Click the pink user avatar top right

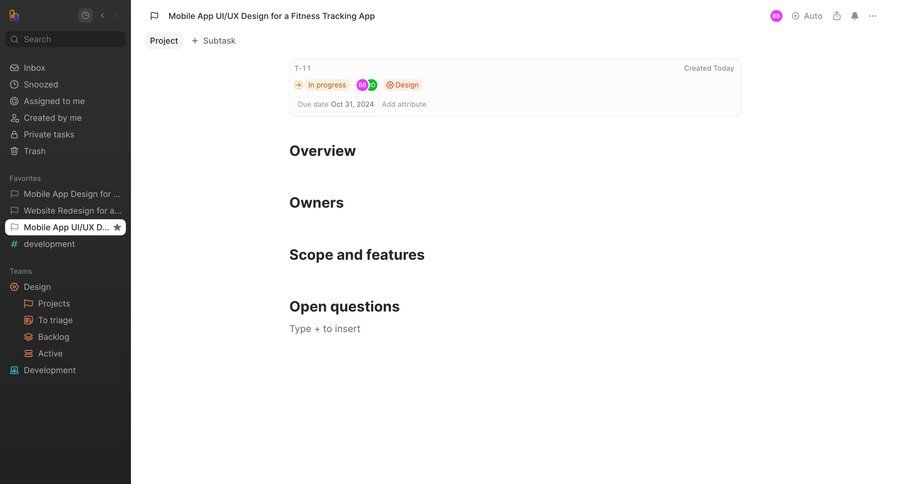[776, 16]
